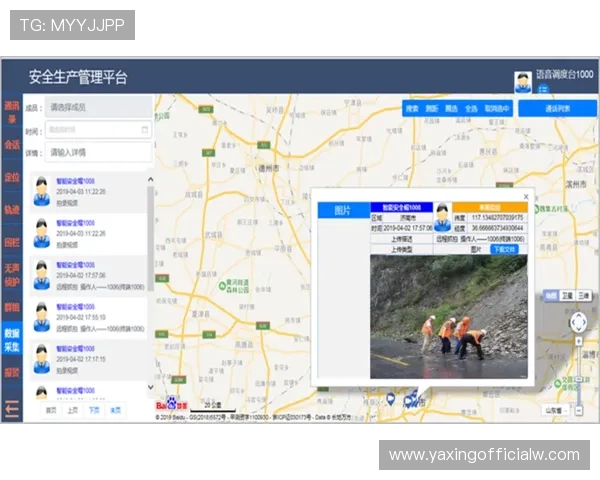Image resolution: width=600 pixels, height=480 pixels.
Task: Open the 会话 sidebar tab
Action: [x=12, y=144]
